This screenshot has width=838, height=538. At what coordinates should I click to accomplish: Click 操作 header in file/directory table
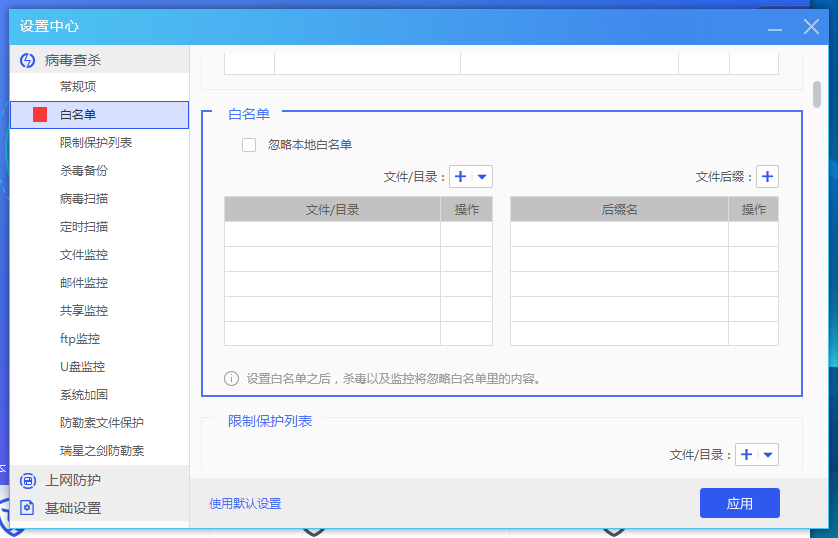pos(467,209)
